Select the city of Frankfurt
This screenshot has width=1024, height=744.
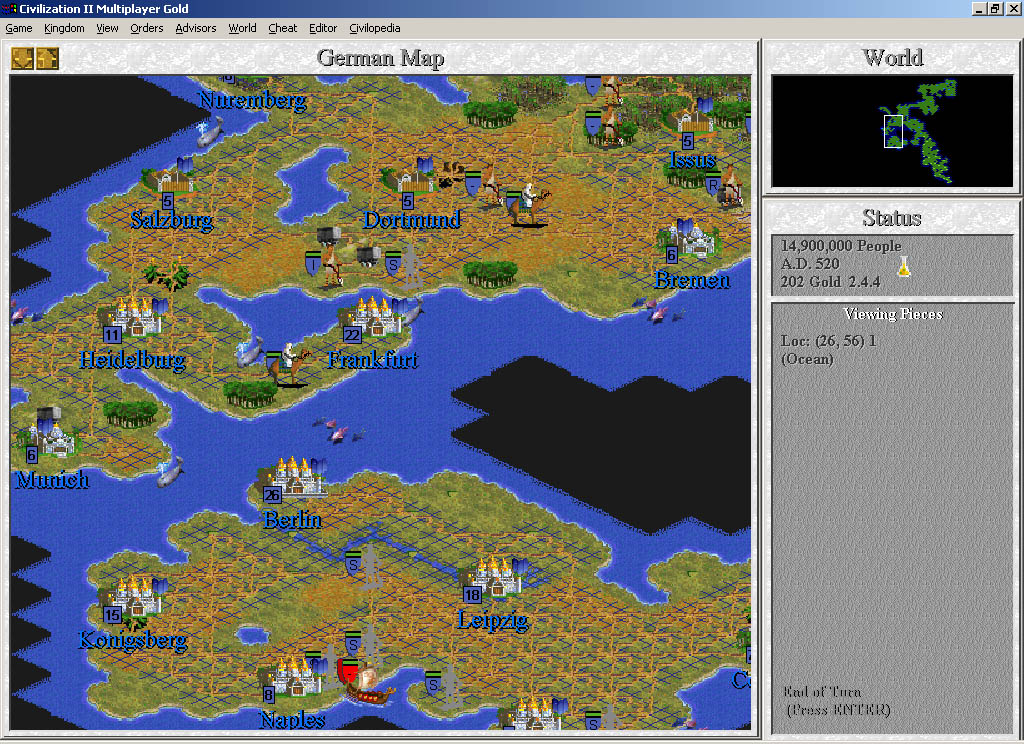click(374, 318)
